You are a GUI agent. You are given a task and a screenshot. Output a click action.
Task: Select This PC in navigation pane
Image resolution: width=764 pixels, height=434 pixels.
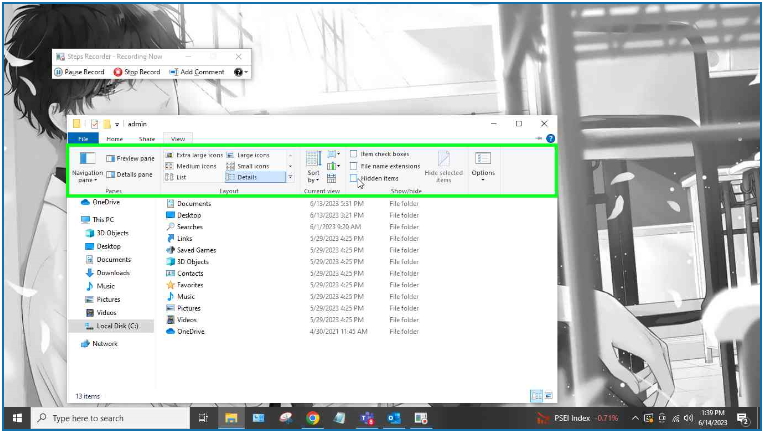point(97,220)
